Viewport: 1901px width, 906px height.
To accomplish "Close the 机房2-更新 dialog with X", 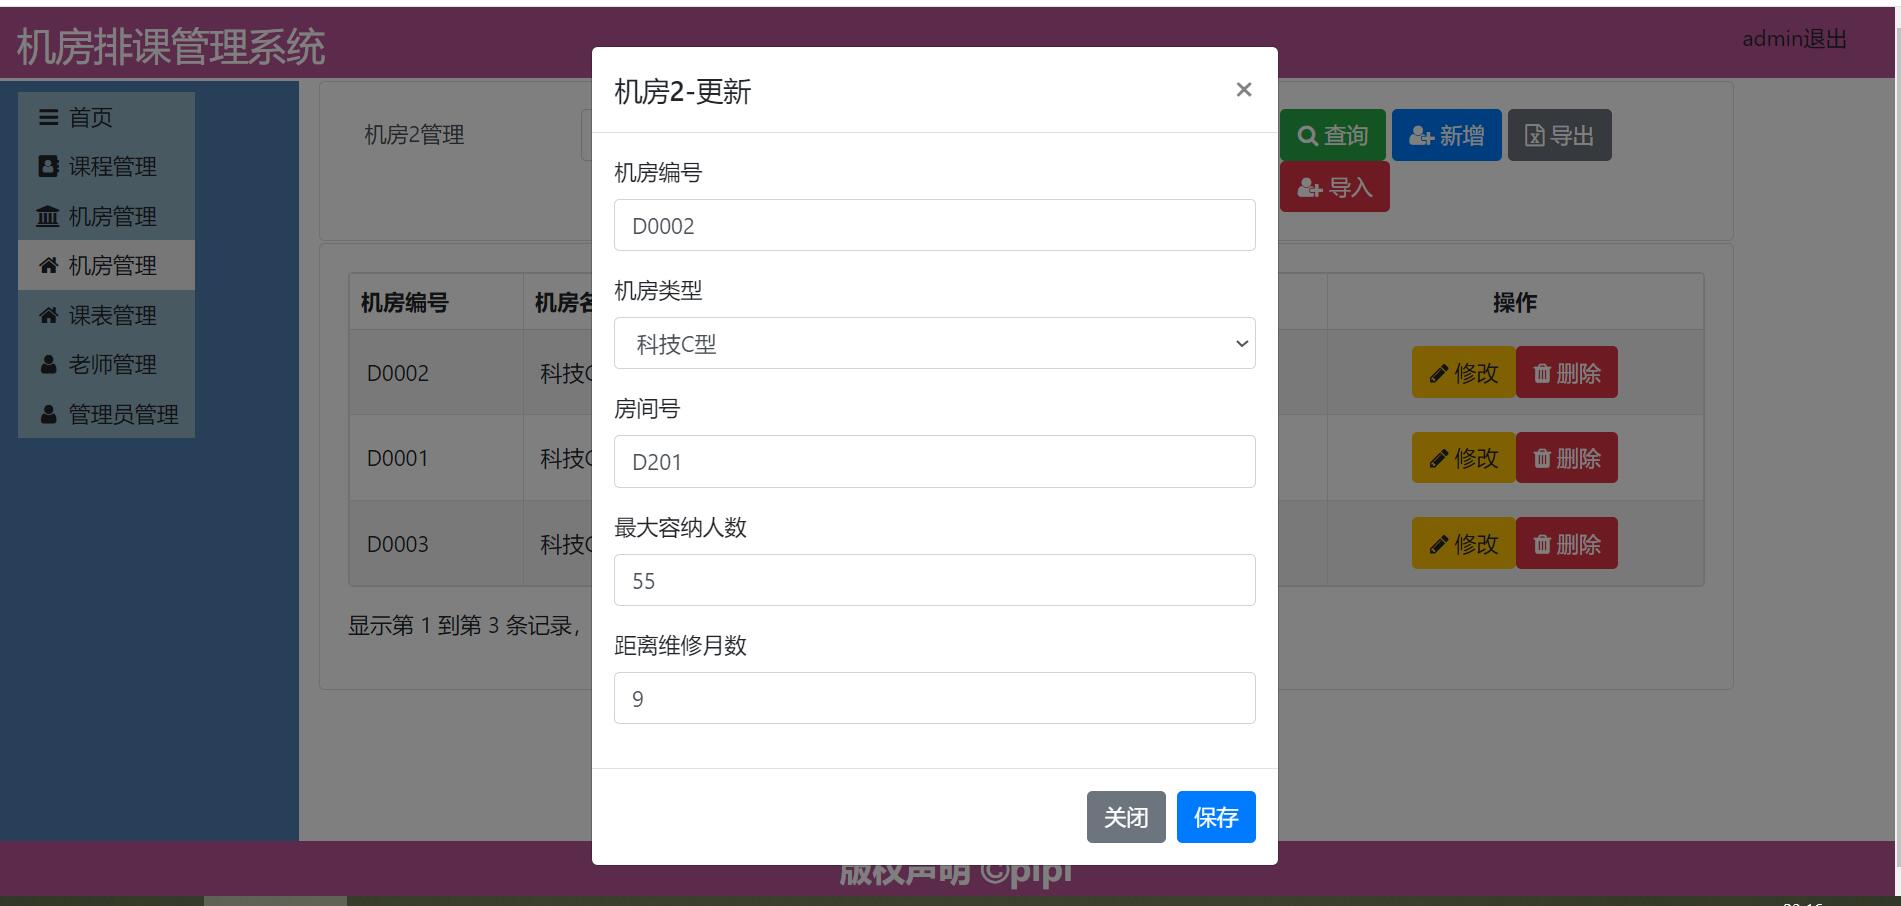I will 1243,90.
